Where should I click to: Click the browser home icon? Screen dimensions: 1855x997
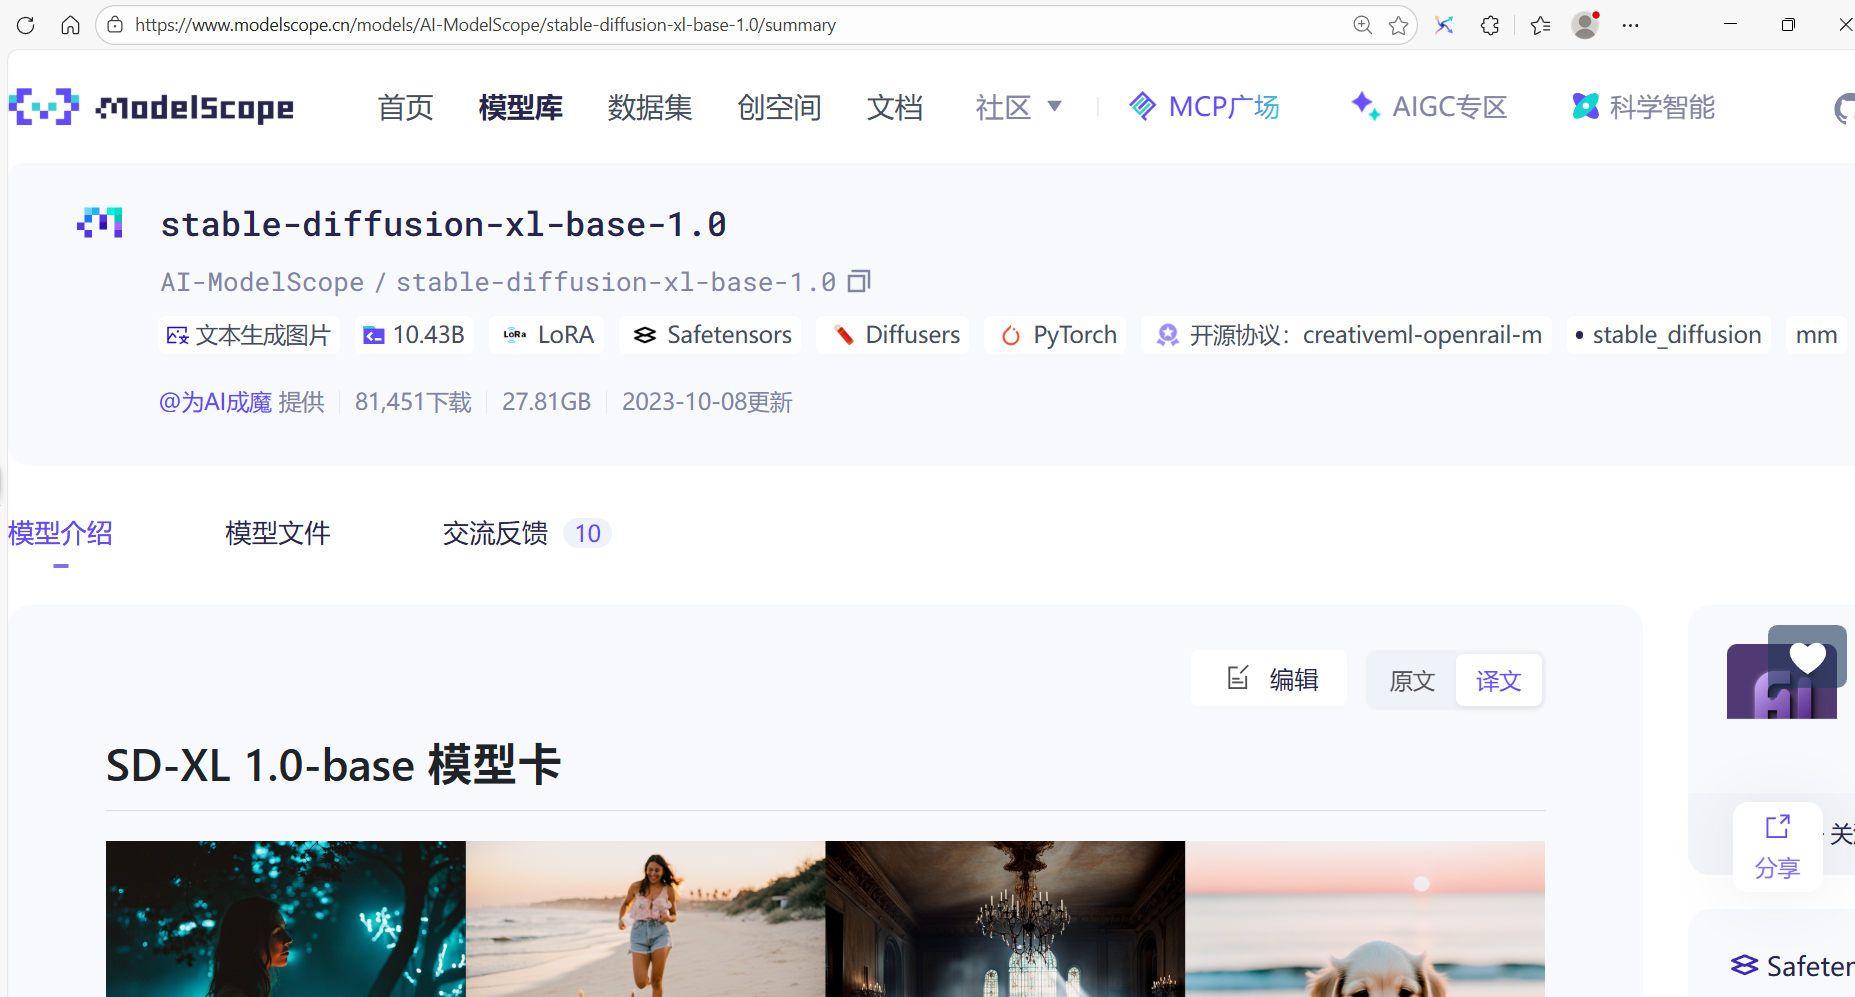click(x=70, y=25)
